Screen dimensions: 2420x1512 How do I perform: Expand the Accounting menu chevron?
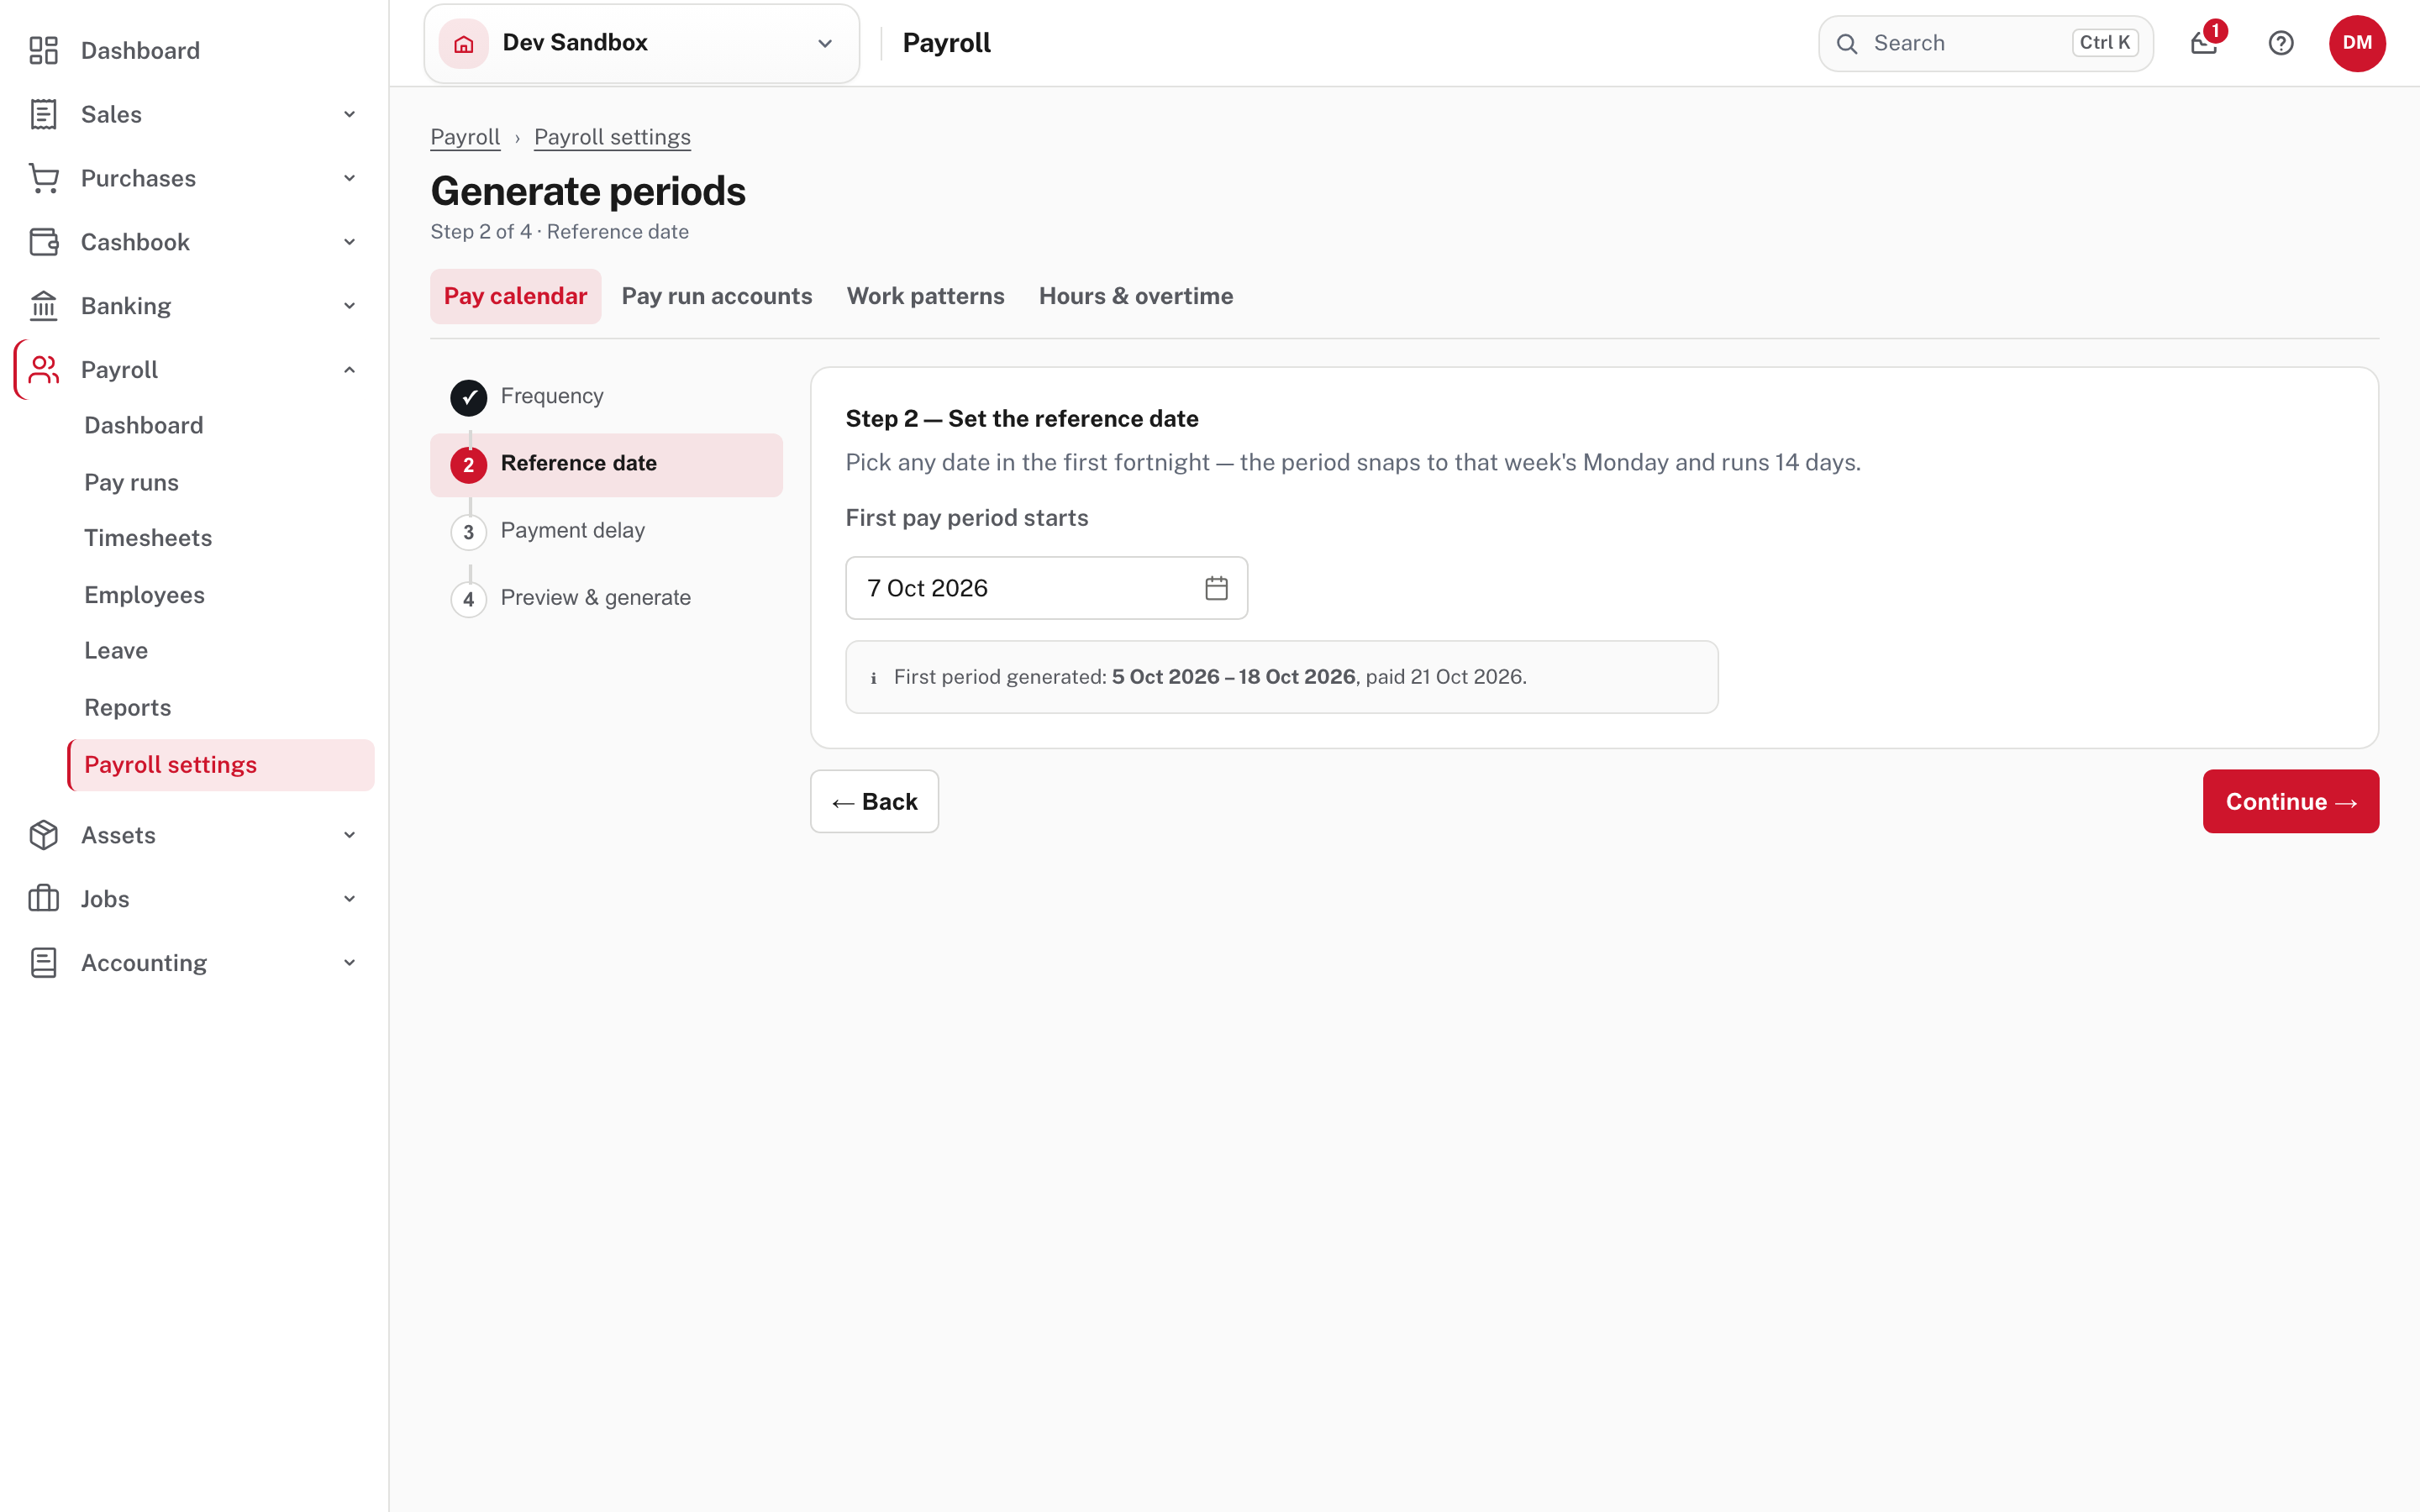point(349,963)
